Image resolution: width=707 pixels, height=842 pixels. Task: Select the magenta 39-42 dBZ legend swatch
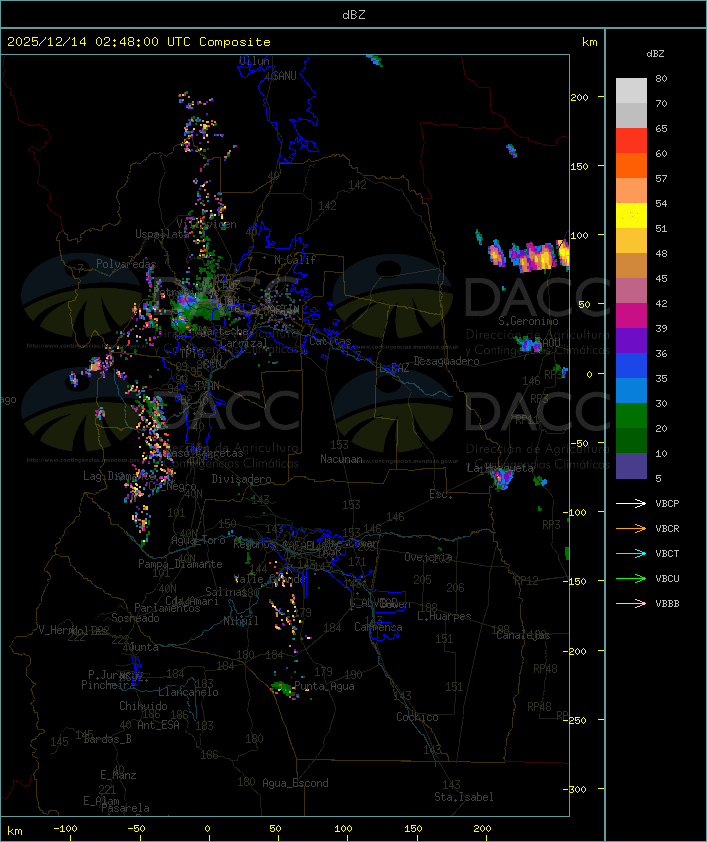coord(631,316)
